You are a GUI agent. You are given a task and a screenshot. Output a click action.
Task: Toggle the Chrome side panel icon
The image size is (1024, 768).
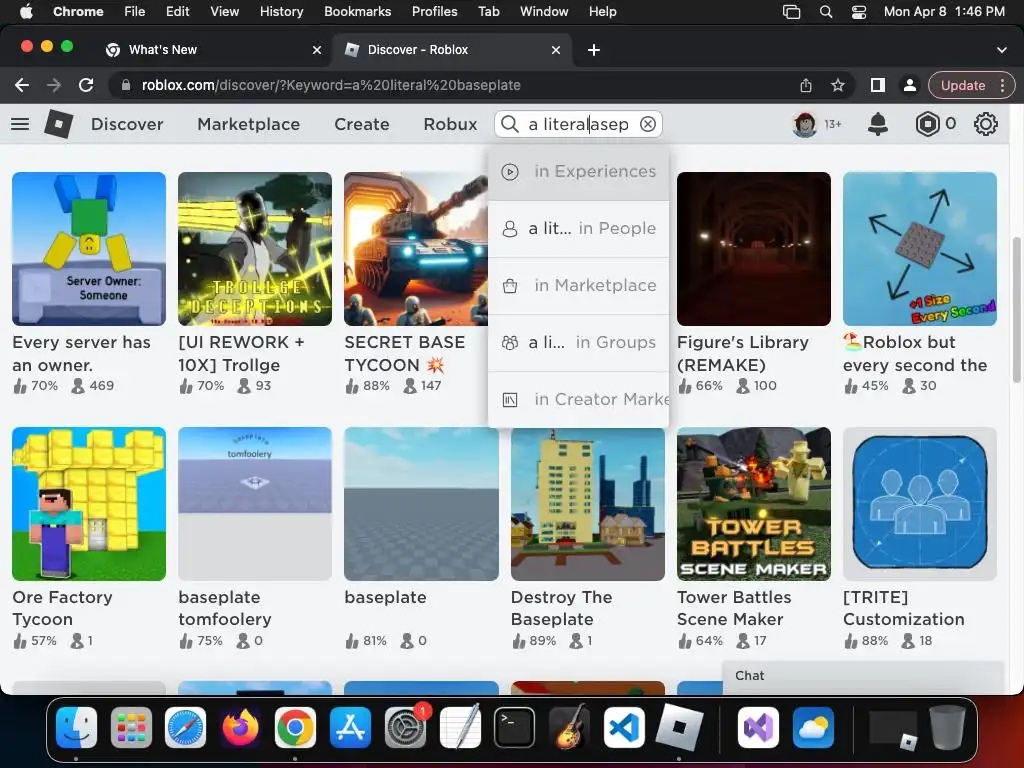(878, 85)
